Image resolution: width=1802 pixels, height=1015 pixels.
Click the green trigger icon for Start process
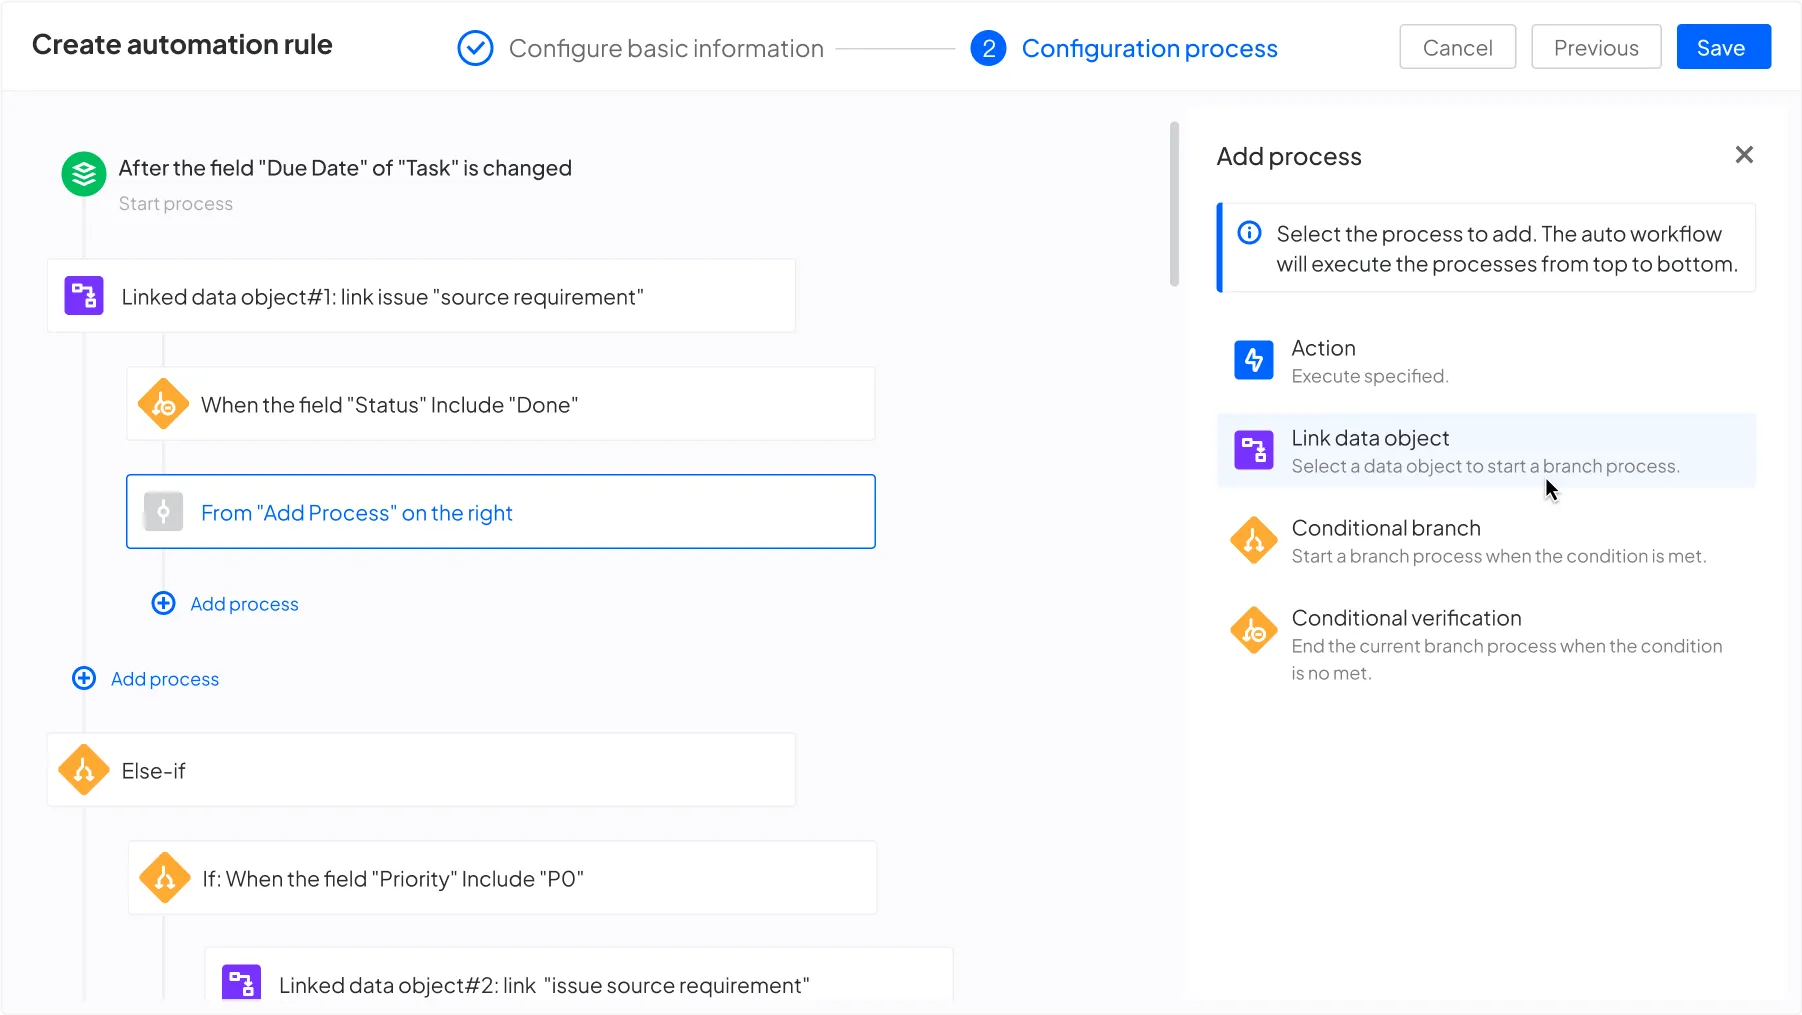click(x=84, y=174)
